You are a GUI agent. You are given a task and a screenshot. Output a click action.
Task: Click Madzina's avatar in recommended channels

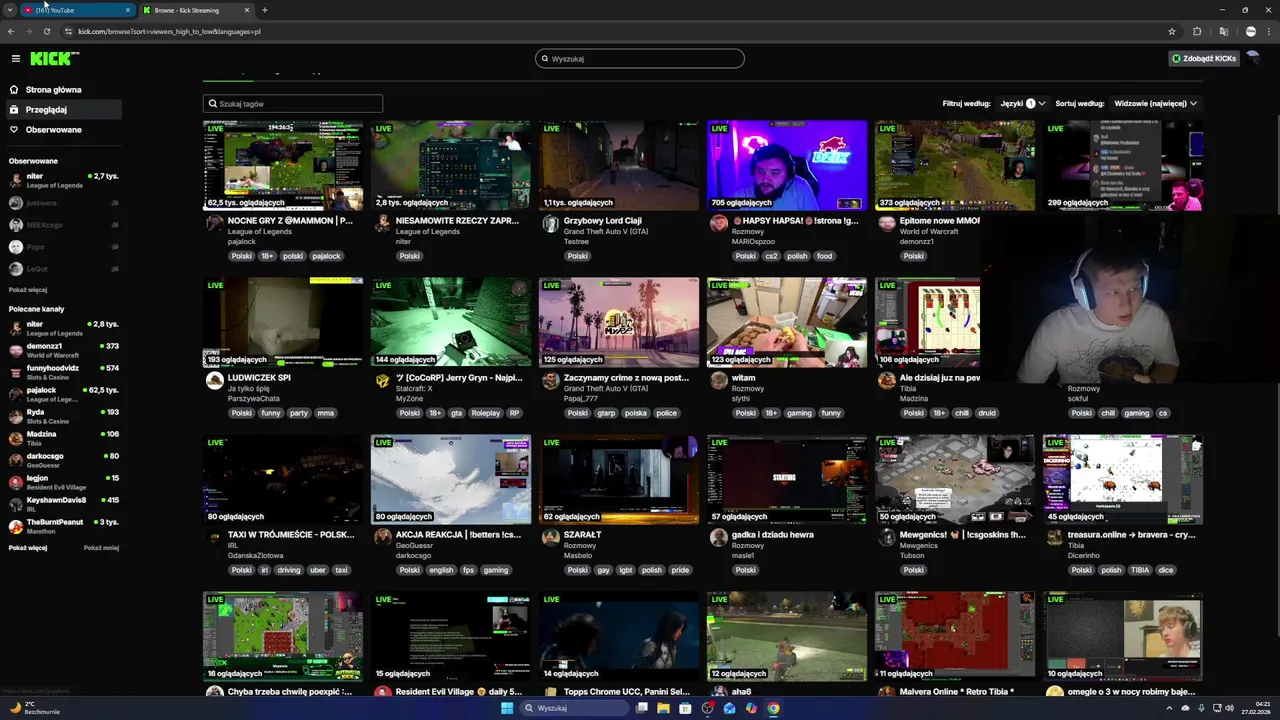[16, 438]
